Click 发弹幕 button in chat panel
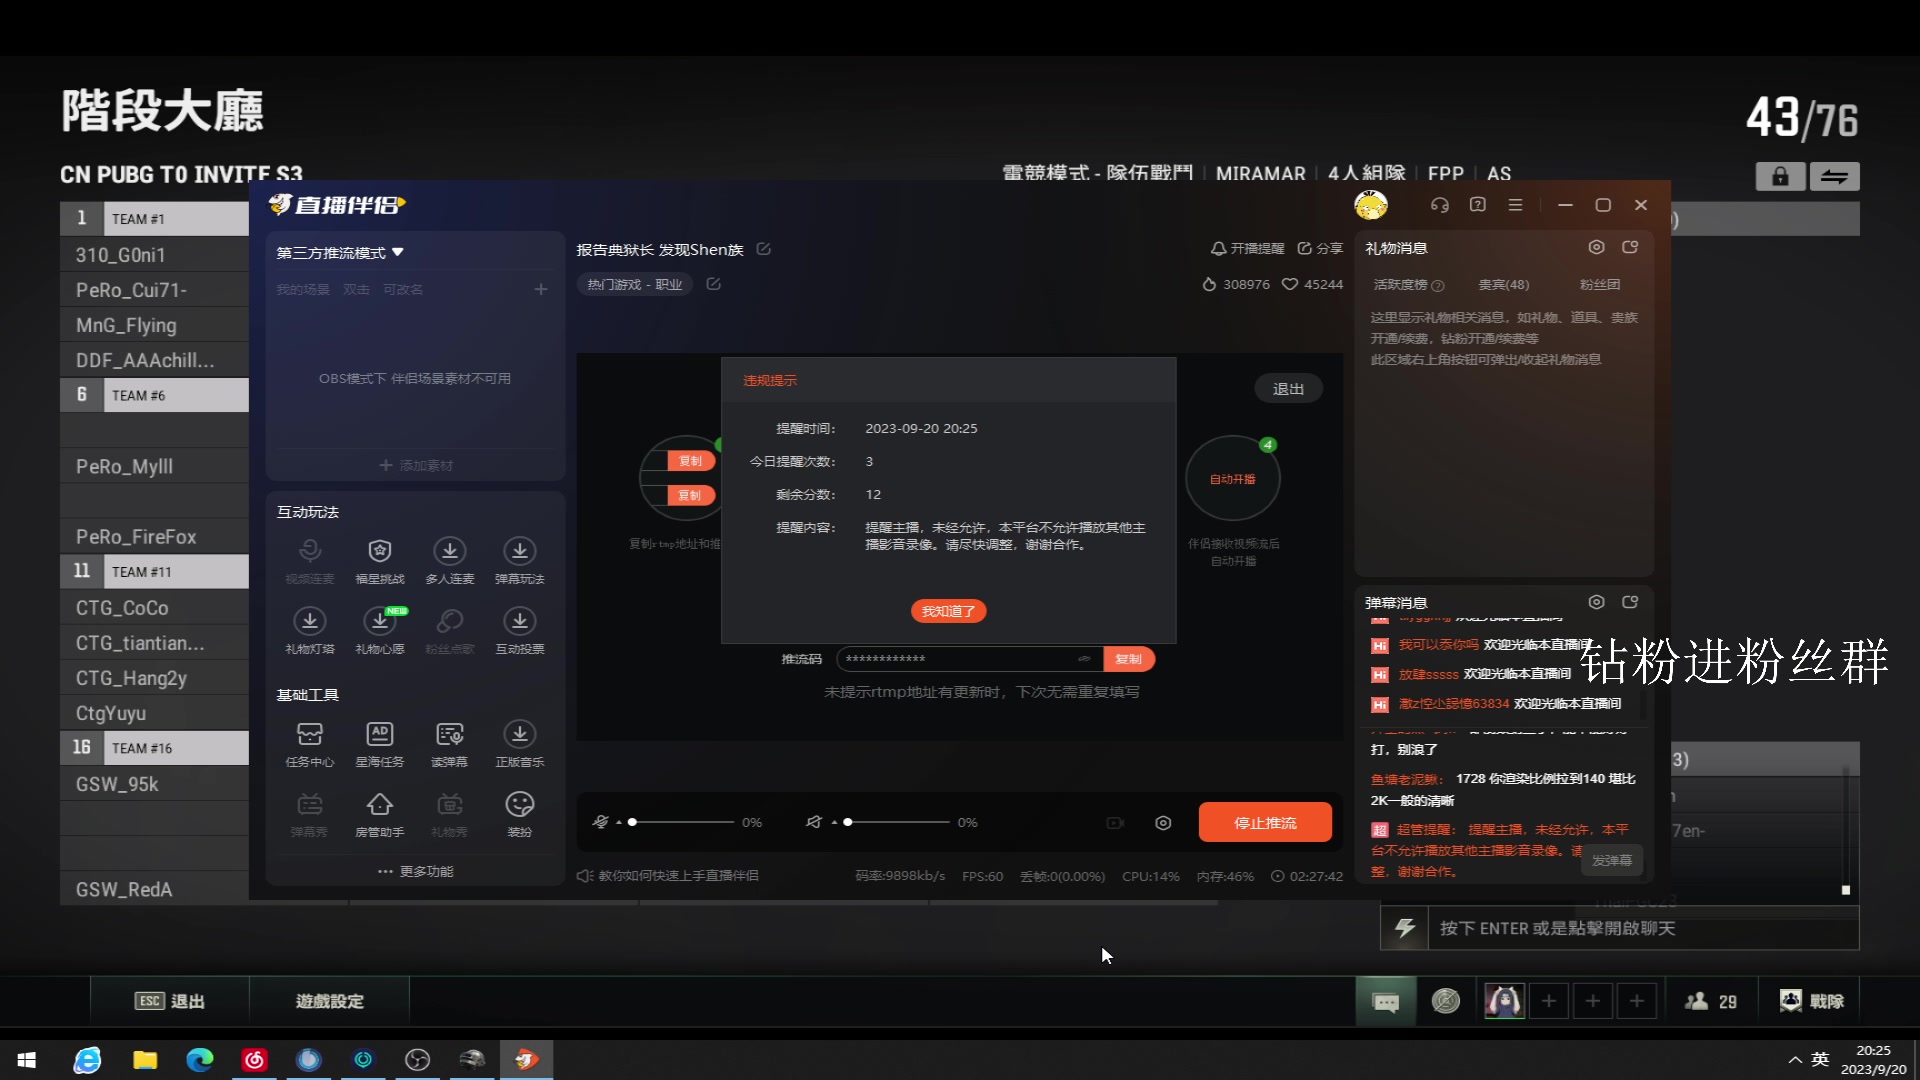The image size is (1920, 1080). [1612, 860]
